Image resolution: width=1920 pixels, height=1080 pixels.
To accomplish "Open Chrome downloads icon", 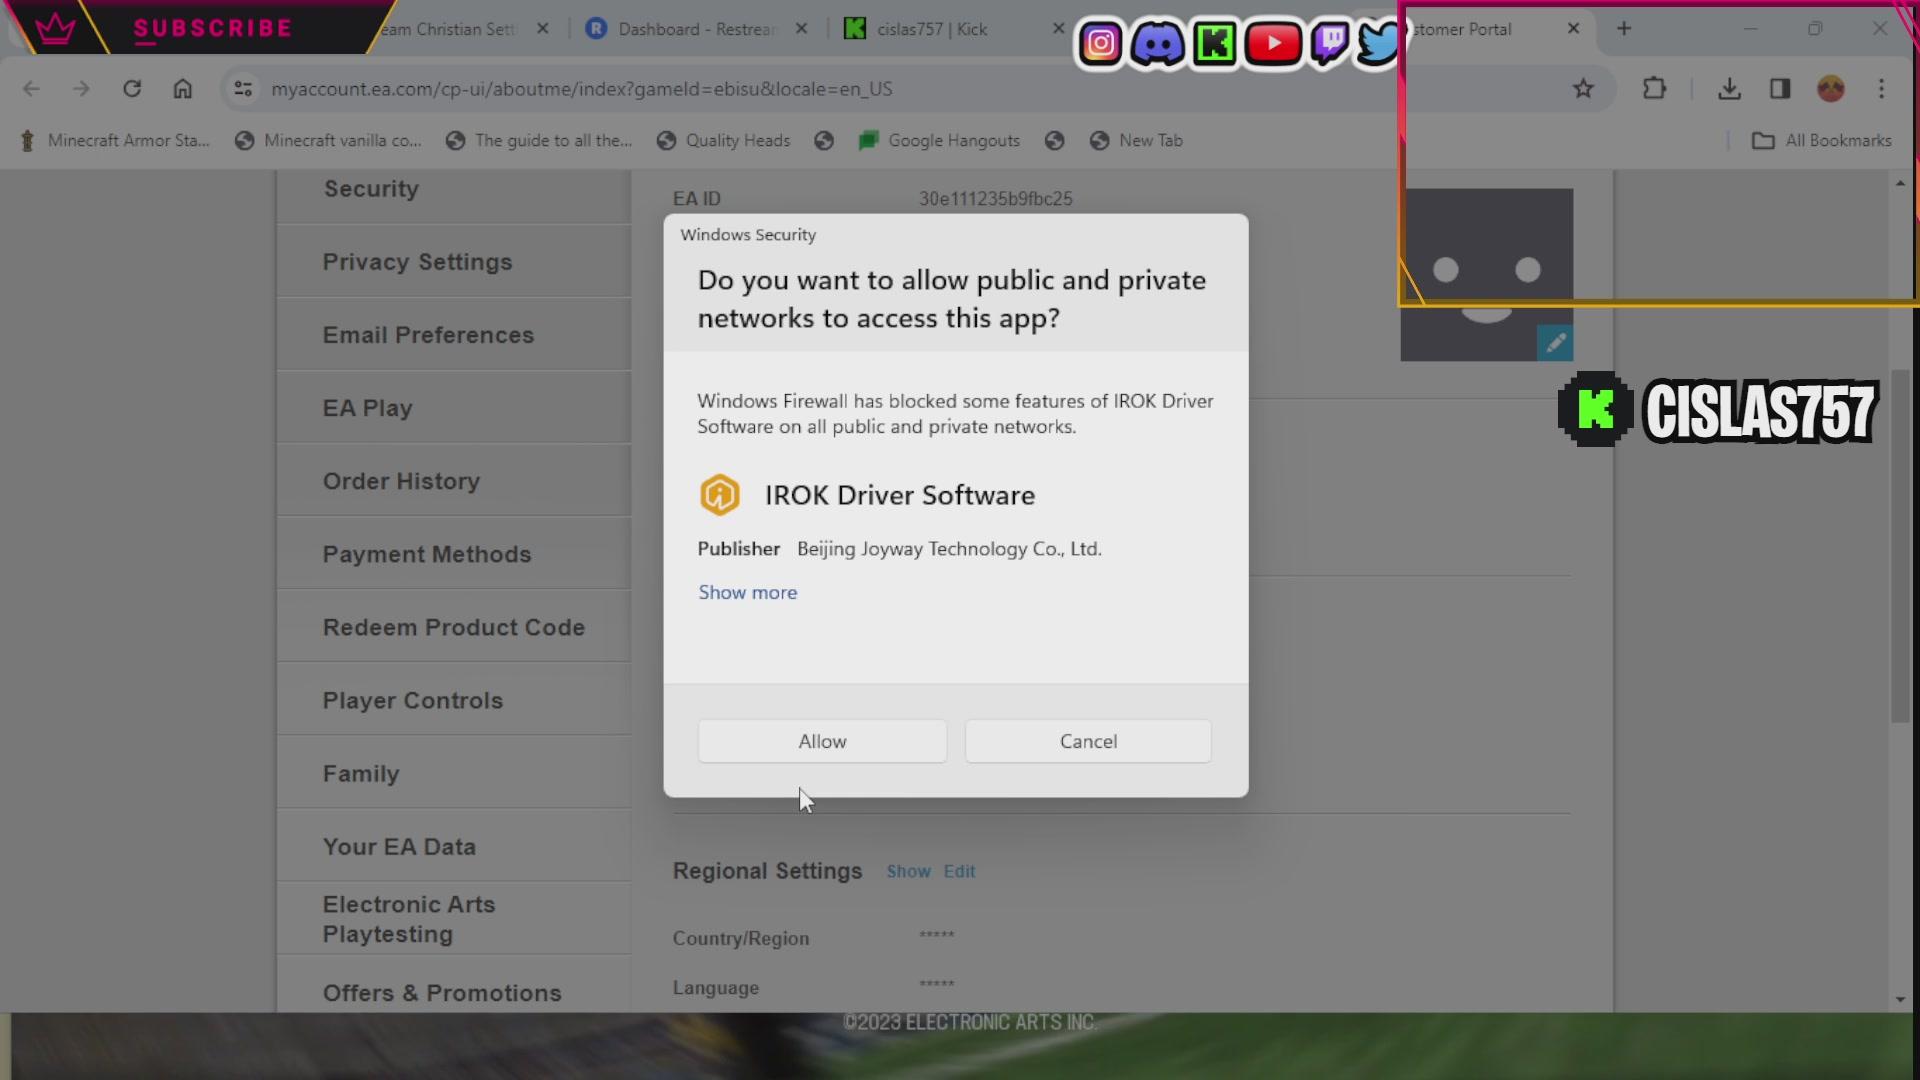I will [1729, 89].
